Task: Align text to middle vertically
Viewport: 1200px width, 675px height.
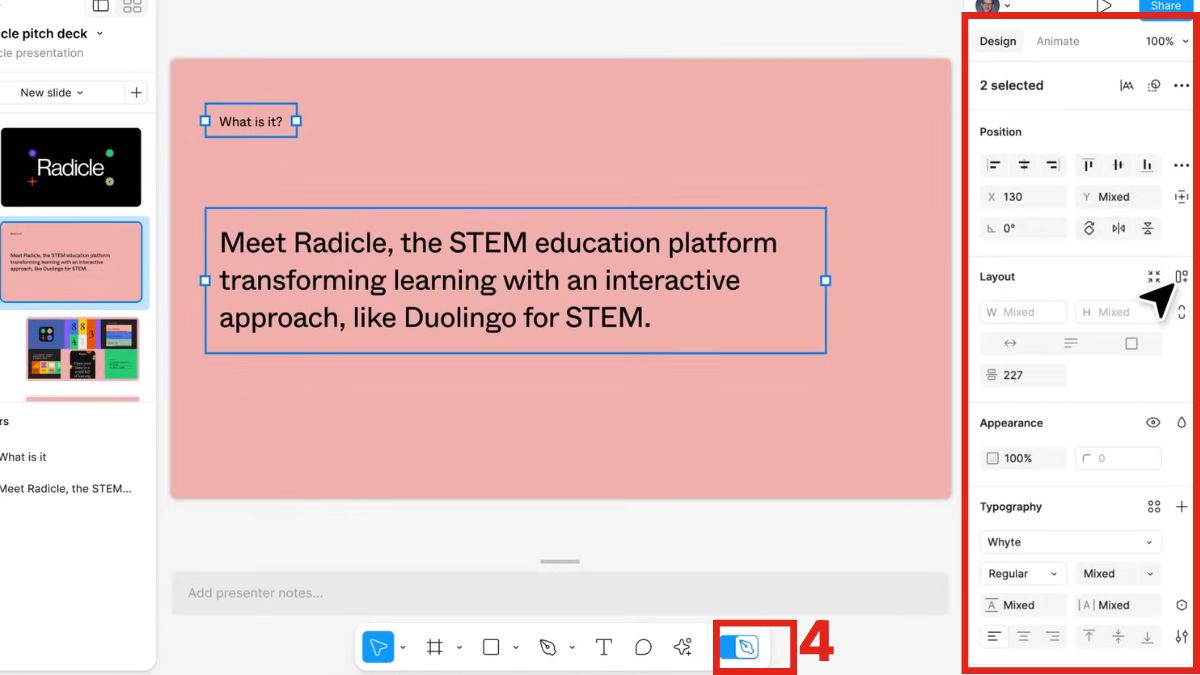Action: (1118, 636)
